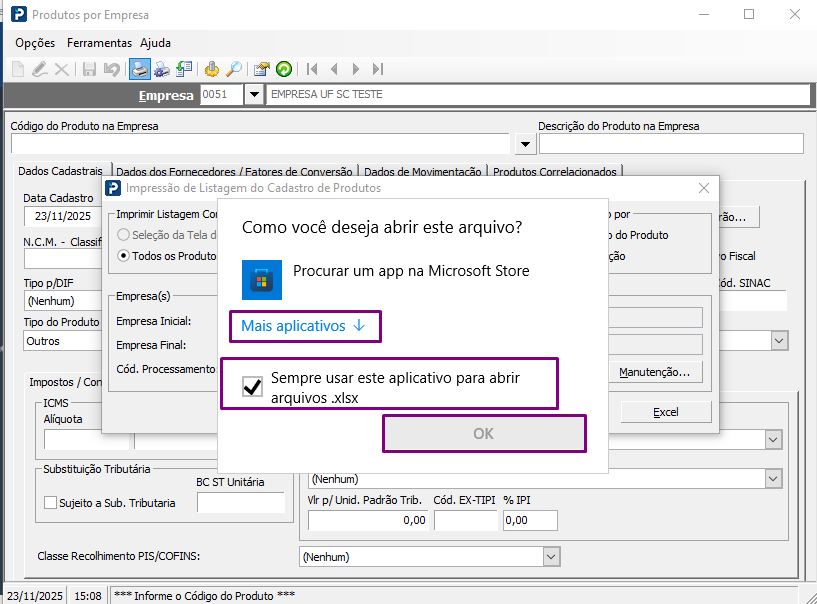Click status bar Informe o Código do Produto
817x604 pixels.
click(204, 596)
